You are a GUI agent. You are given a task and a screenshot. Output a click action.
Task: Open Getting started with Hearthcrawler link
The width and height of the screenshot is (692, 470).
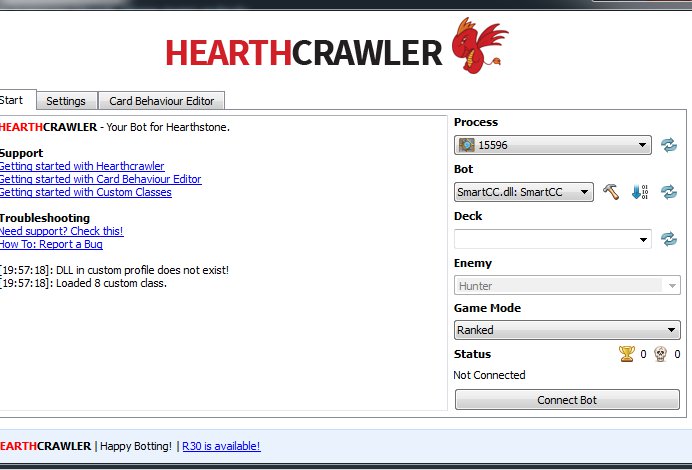(82, 166)
